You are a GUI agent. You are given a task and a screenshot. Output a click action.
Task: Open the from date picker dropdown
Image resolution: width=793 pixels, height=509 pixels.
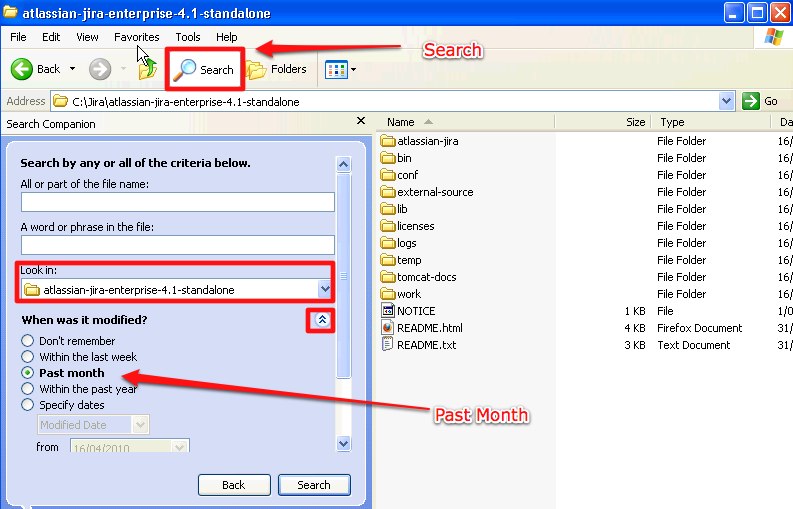(x=179, y=446)
